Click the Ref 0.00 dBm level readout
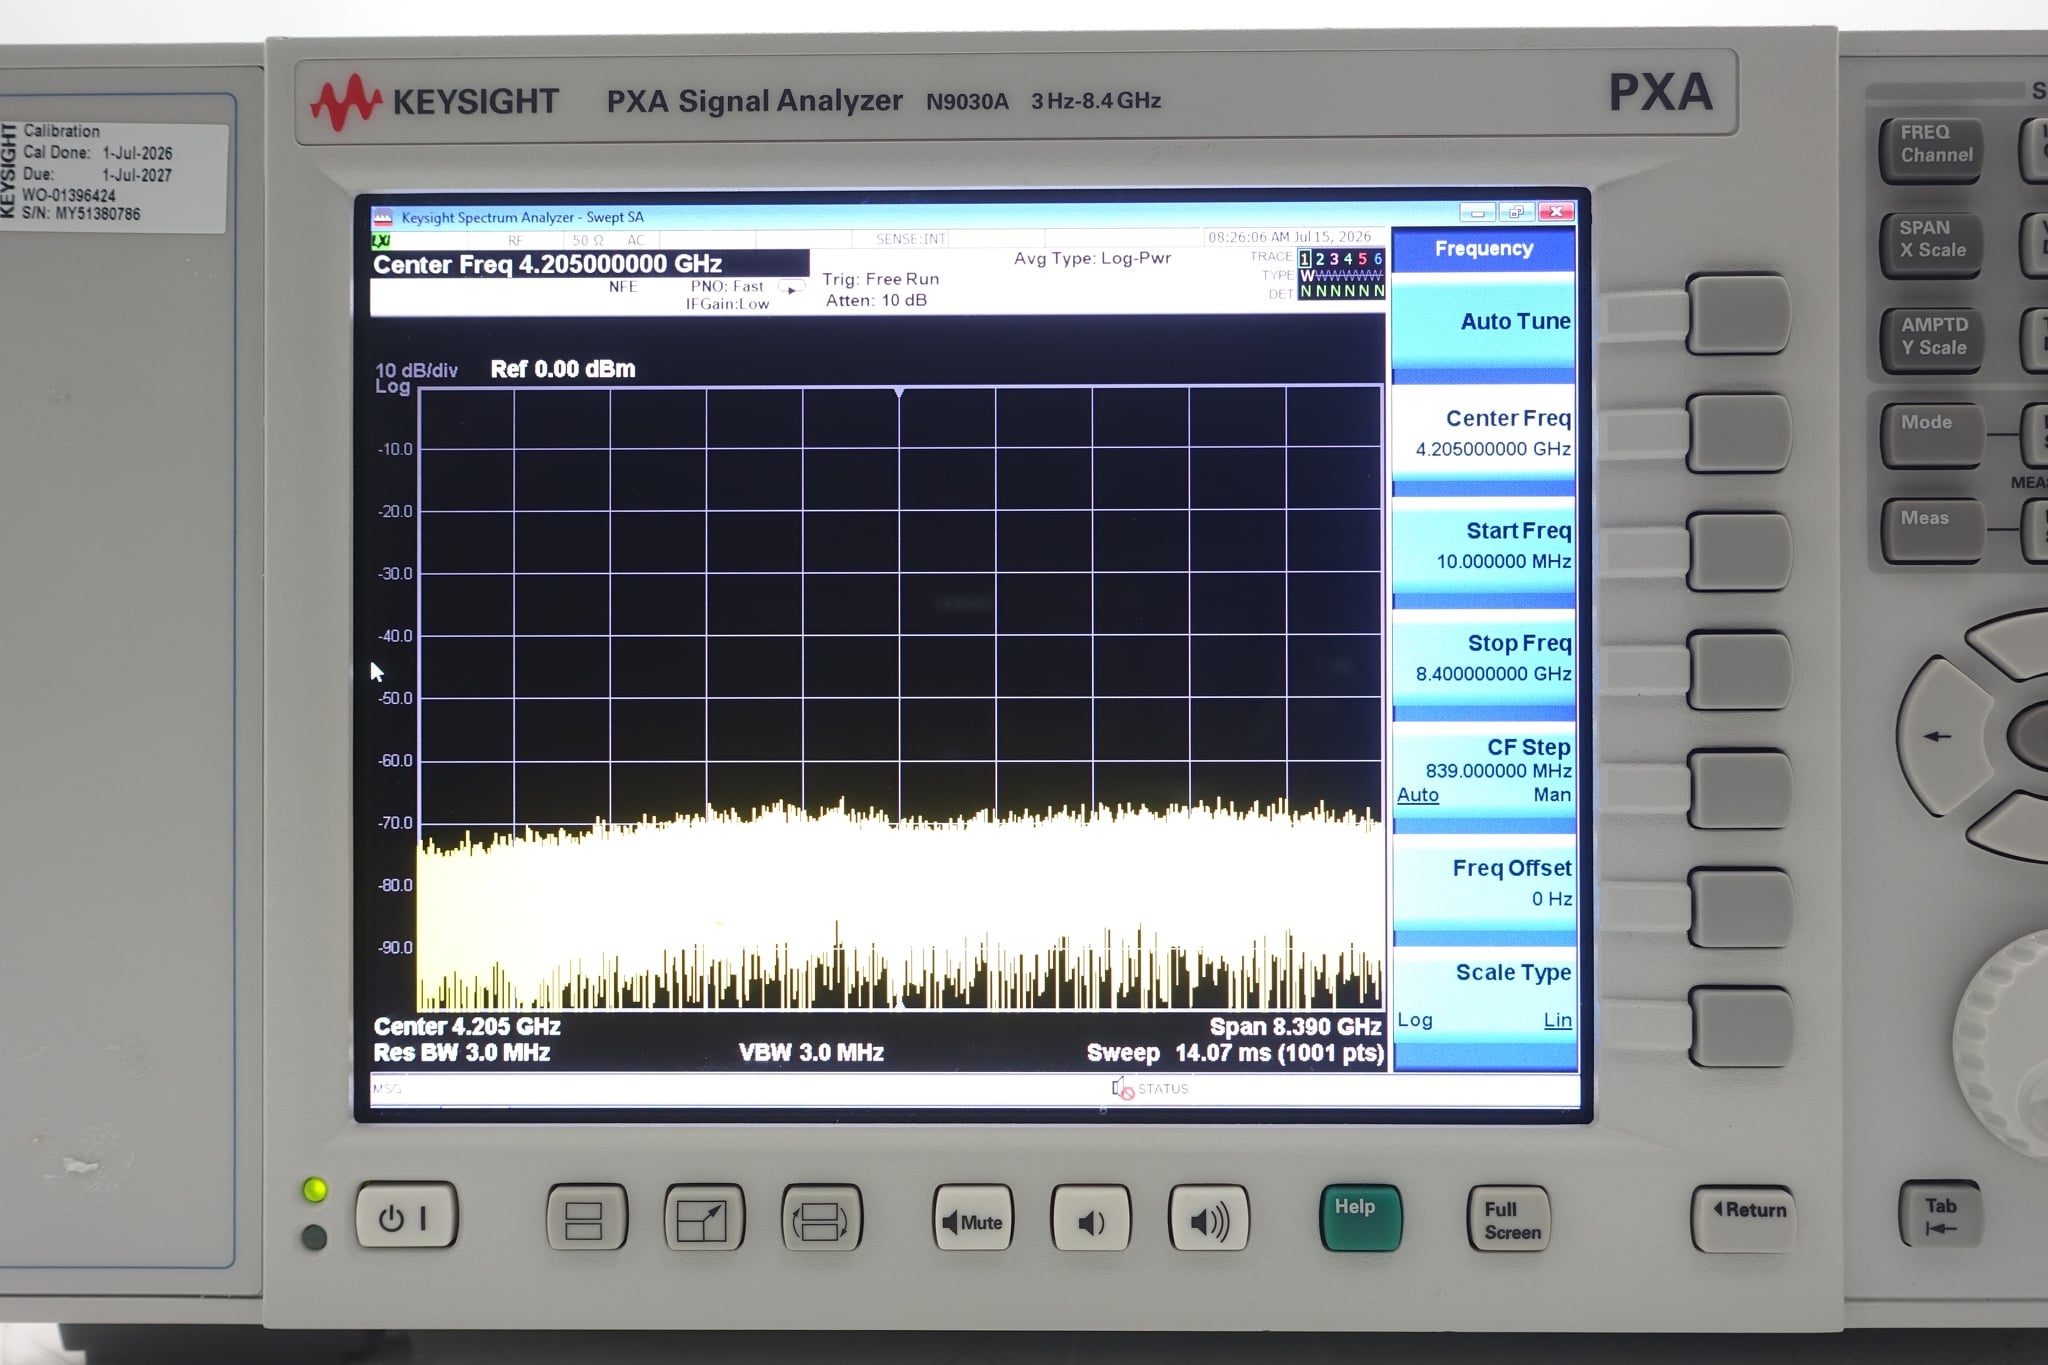Viewport: 2048px width, 1365px height. point(563,369)
